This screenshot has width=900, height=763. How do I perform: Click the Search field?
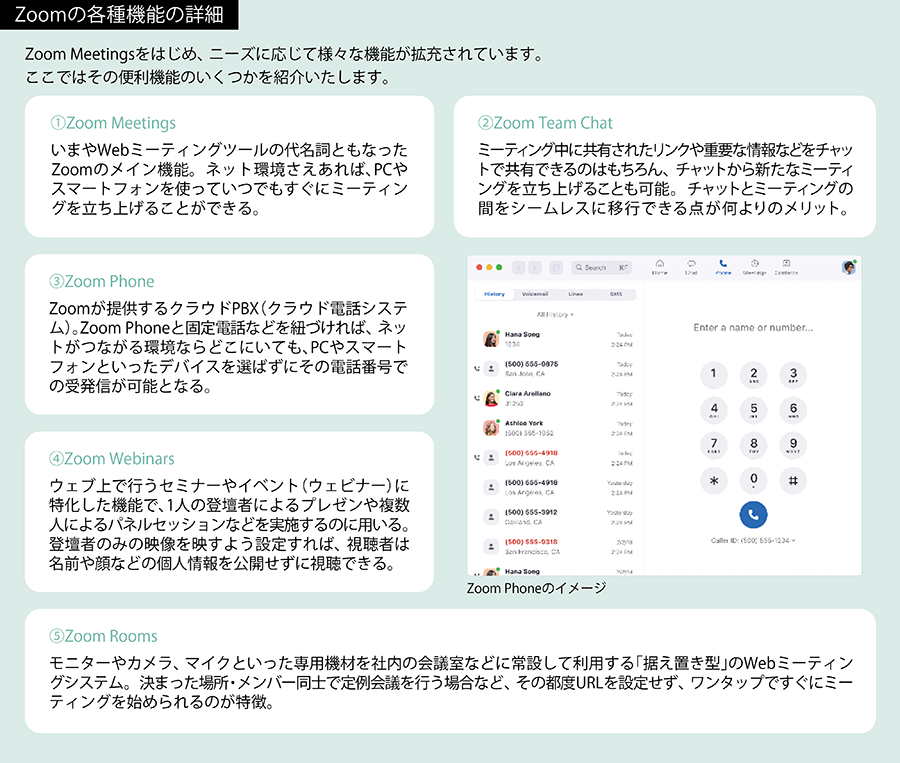(x=600, y=268)
